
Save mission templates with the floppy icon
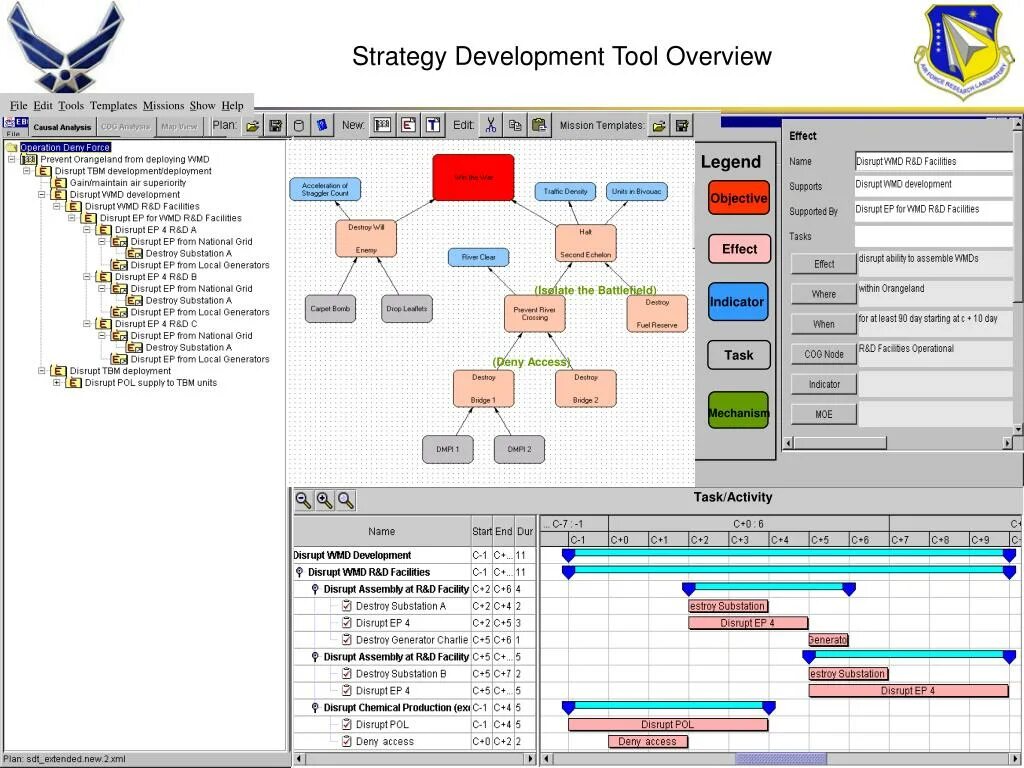(682, 125)
